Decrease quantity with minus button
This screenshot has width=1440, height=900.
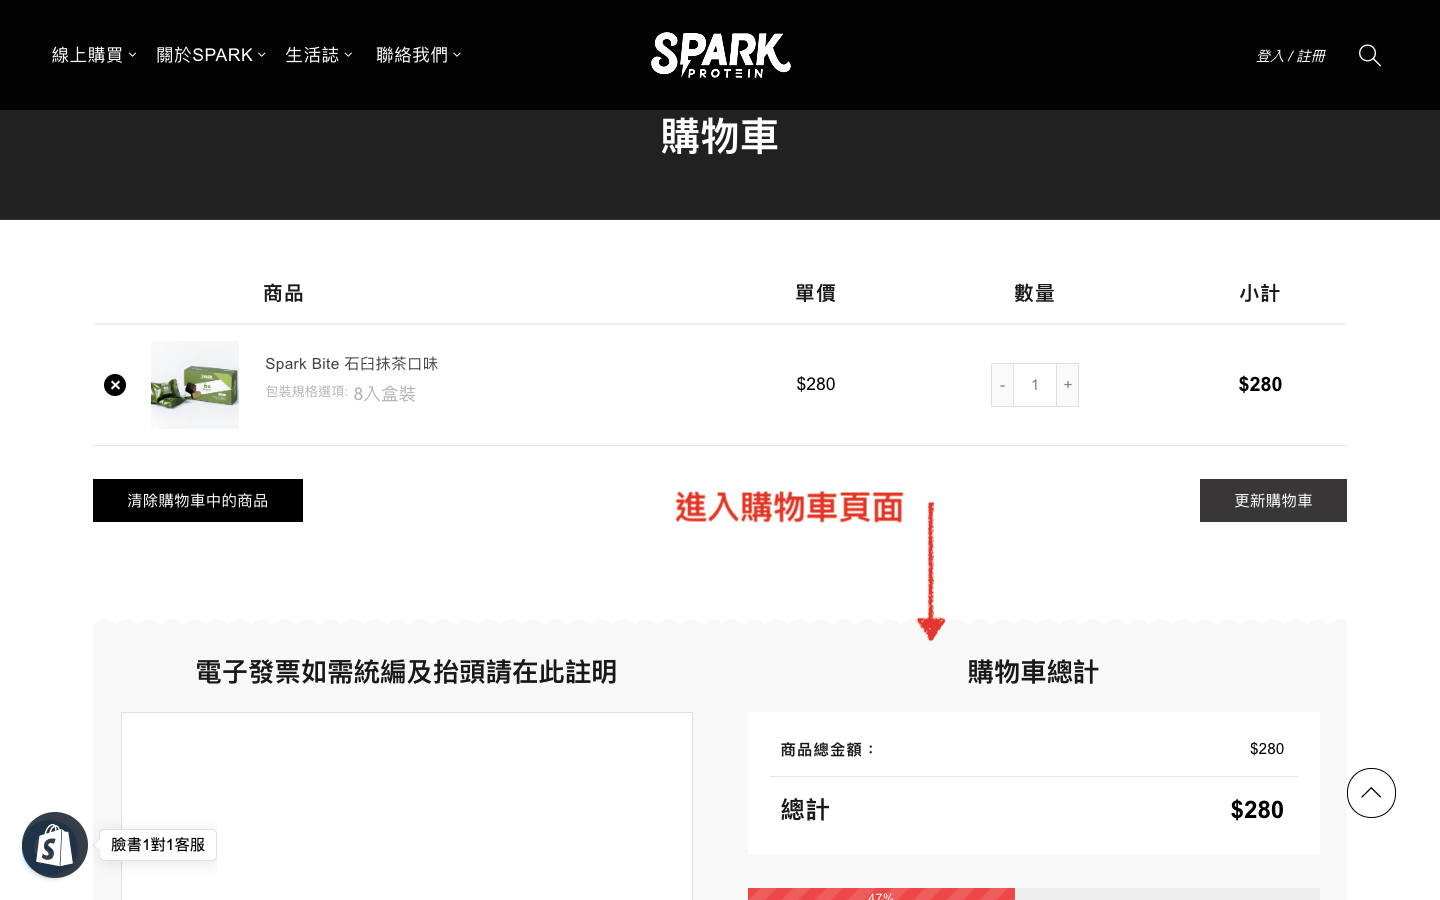click(x=1002, y=385)
